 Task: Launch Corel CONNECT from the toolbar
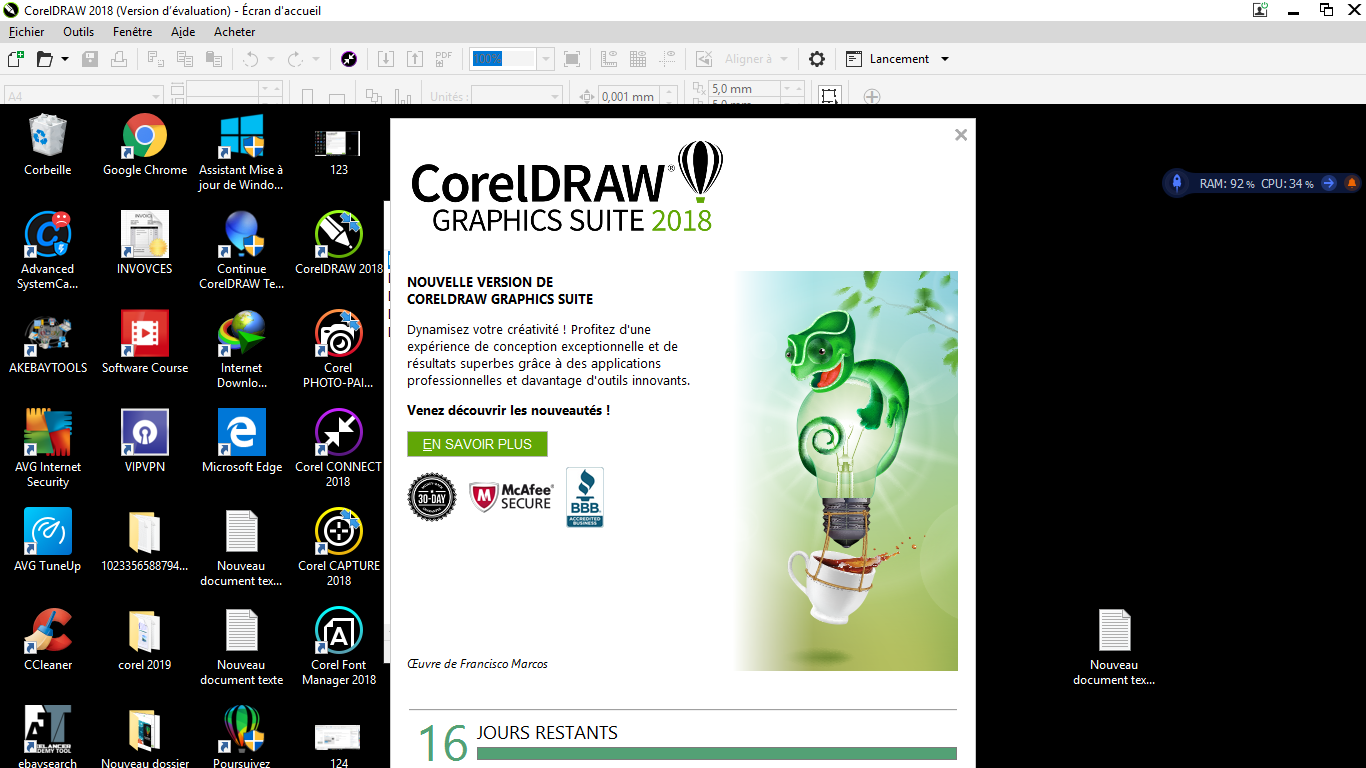[348, 59]
